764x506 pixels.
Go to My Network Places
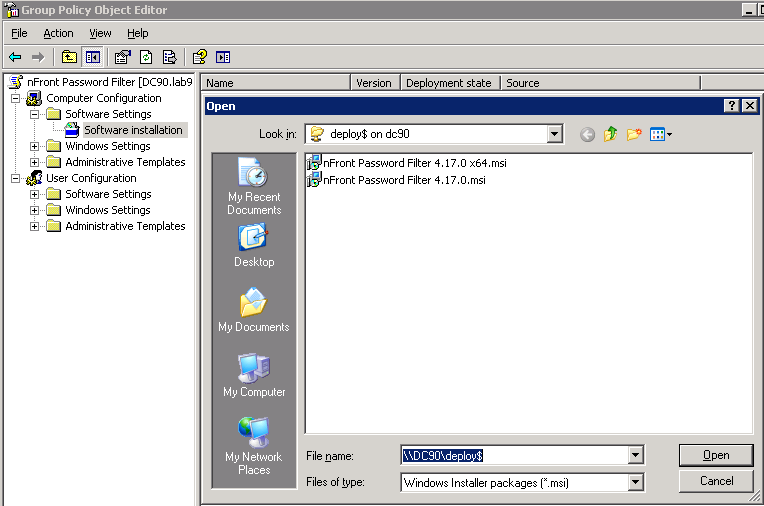[254, 446]
